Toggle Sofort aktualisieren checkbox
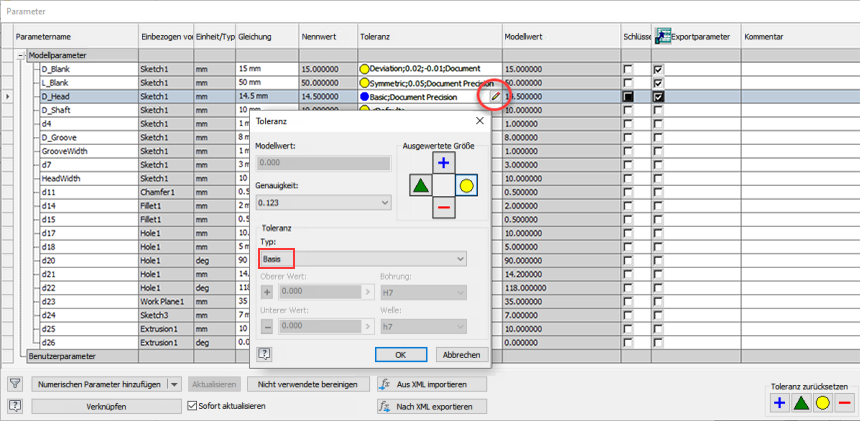This screenshot has width=860, height=421. (x=192, y=406)
